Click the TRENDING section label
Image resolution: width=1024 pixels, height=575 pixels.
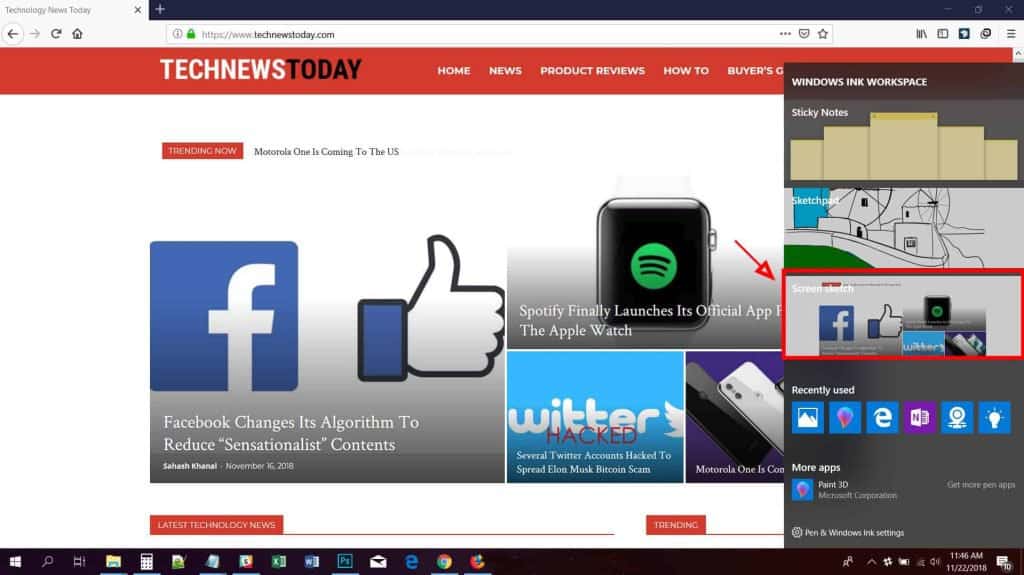675,525
